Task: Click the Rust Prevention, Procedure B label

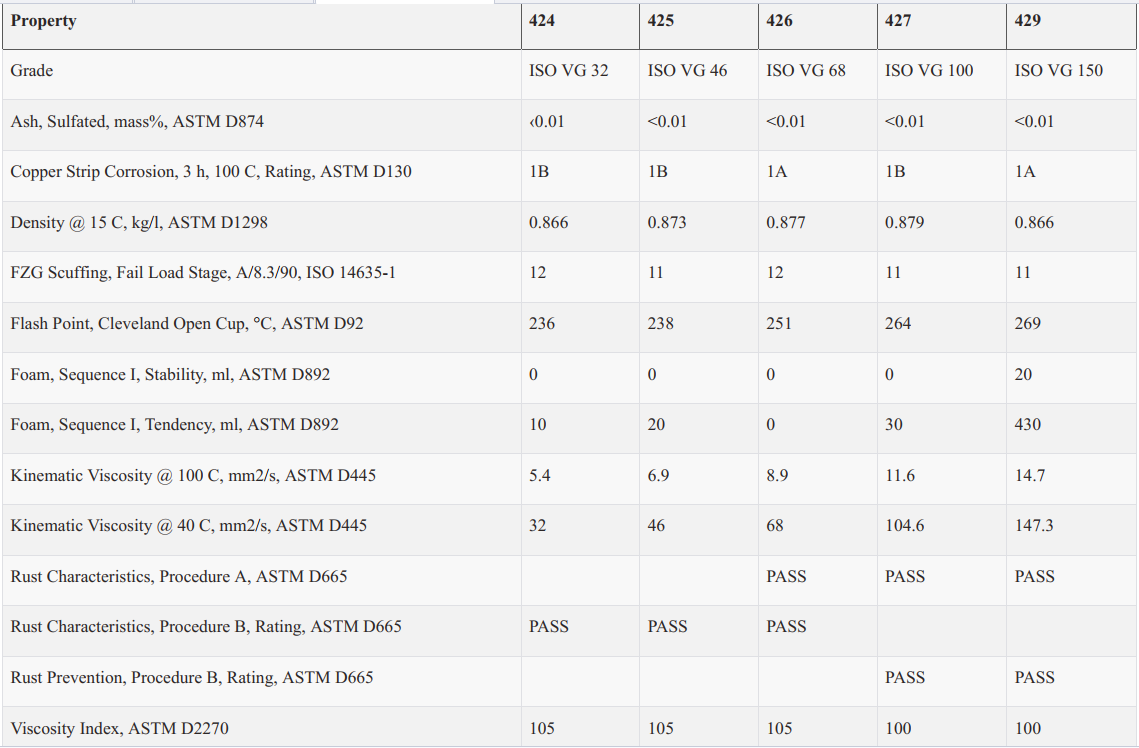Action: (192, 678)
